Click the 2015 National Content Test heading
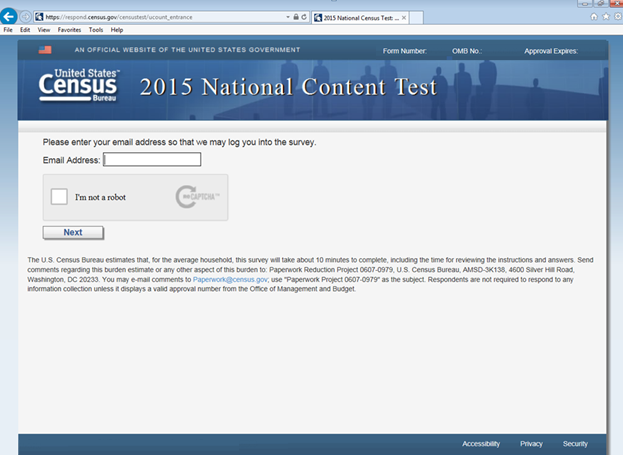 [288, 87]
